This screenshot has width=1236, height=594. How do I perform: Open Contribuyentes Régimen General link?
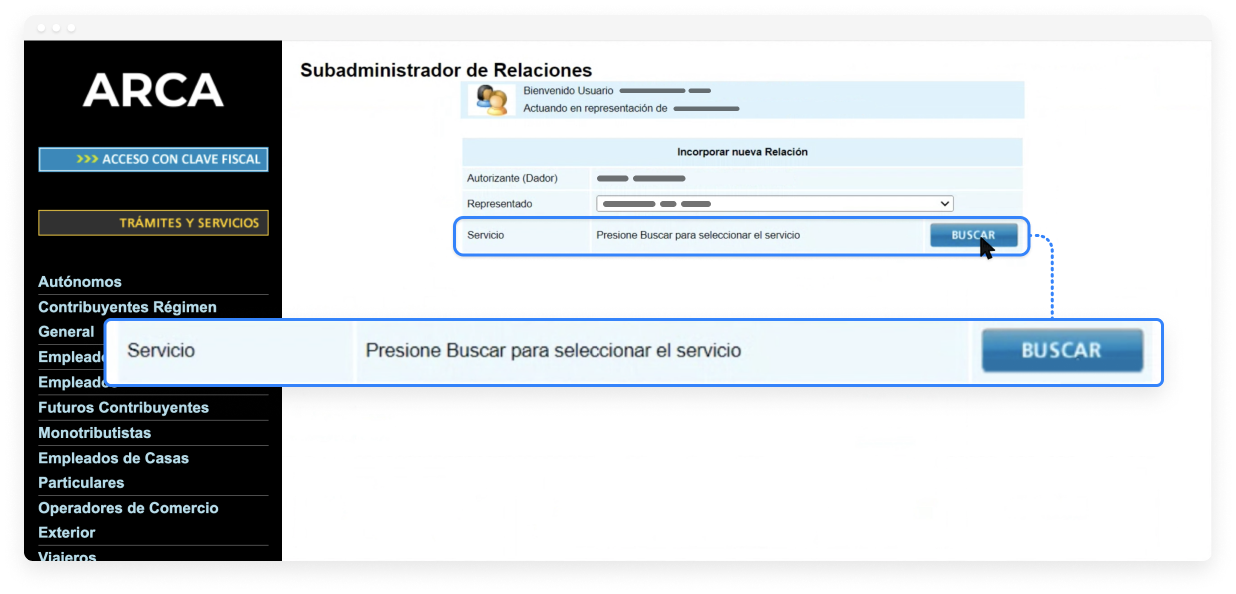click(x=127, y=319)
